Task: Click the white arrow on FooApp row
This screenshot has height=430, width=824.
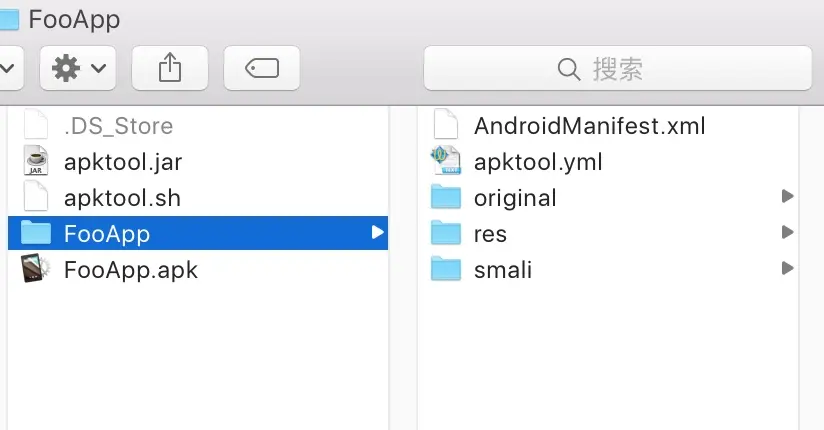Action: click(x=377, y=232)
